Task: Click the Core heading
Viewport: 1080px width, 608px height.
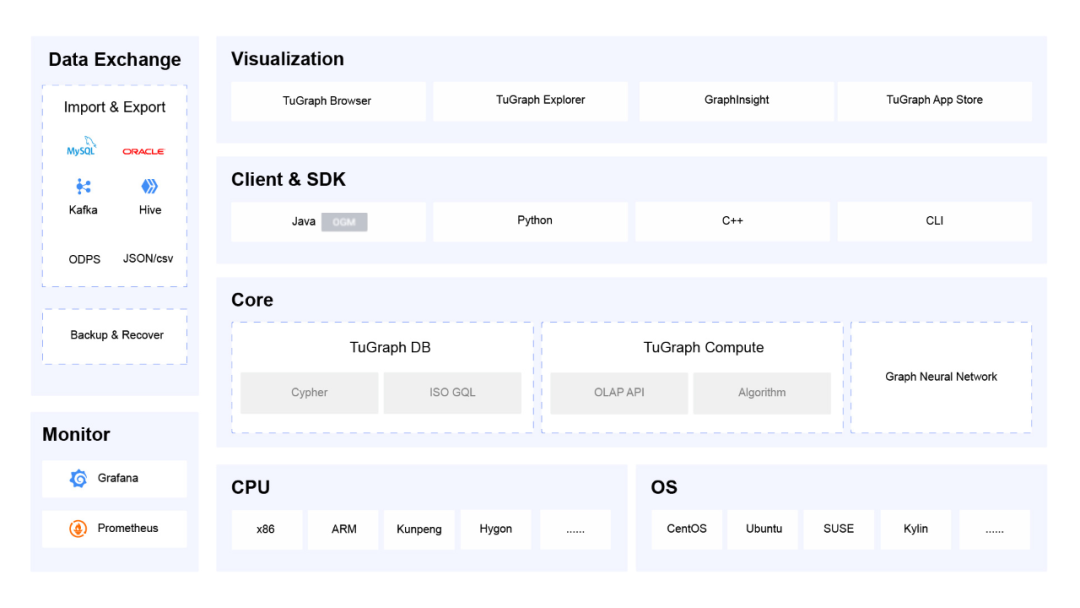Action: point(252,300)
